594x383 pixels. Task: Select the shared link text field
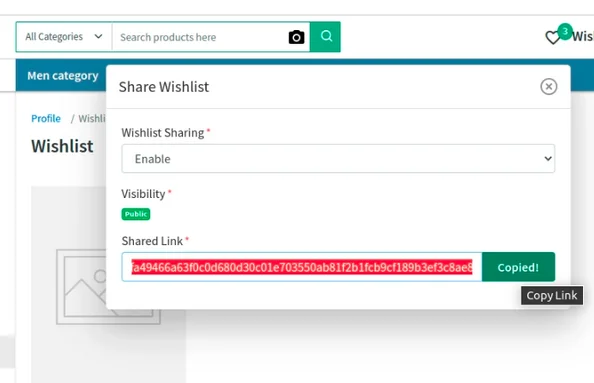pos(302,267)
